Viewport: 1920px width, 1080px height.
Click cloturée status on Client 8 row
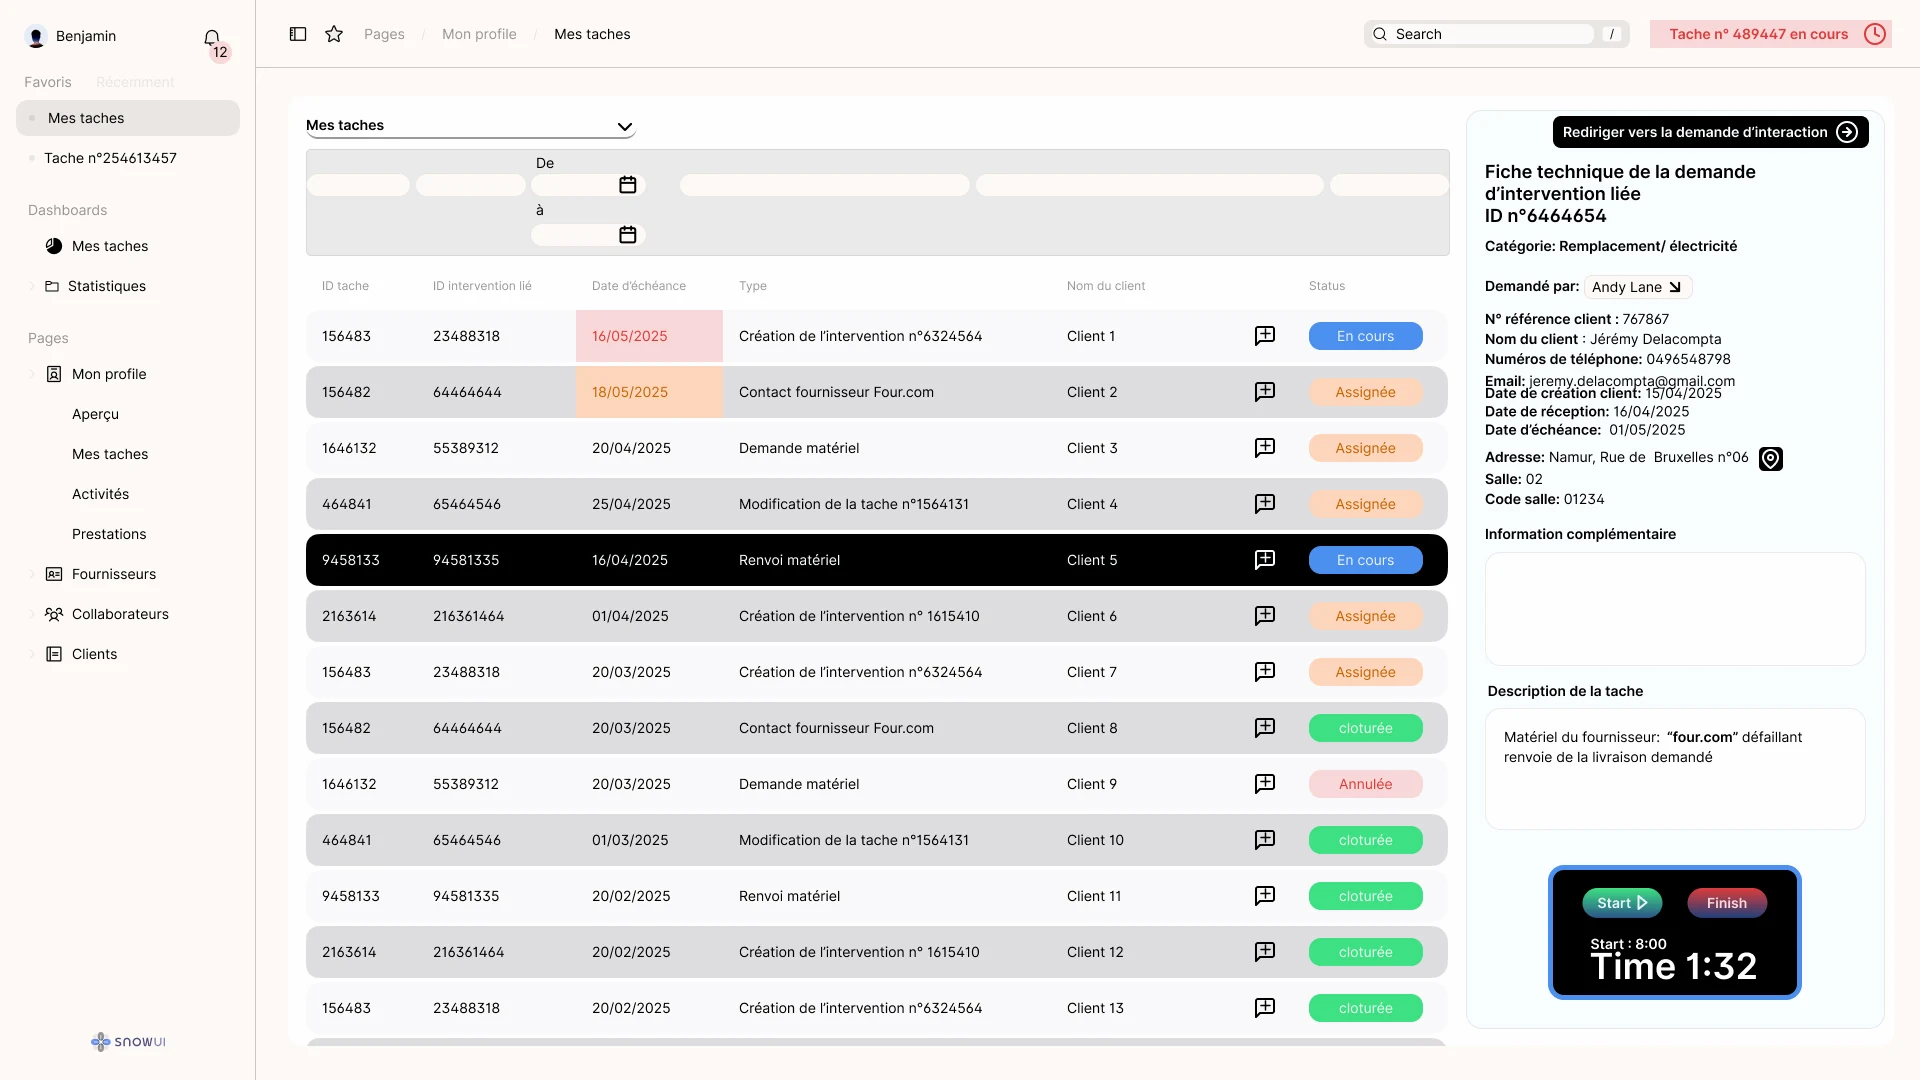pos(1365,728)
